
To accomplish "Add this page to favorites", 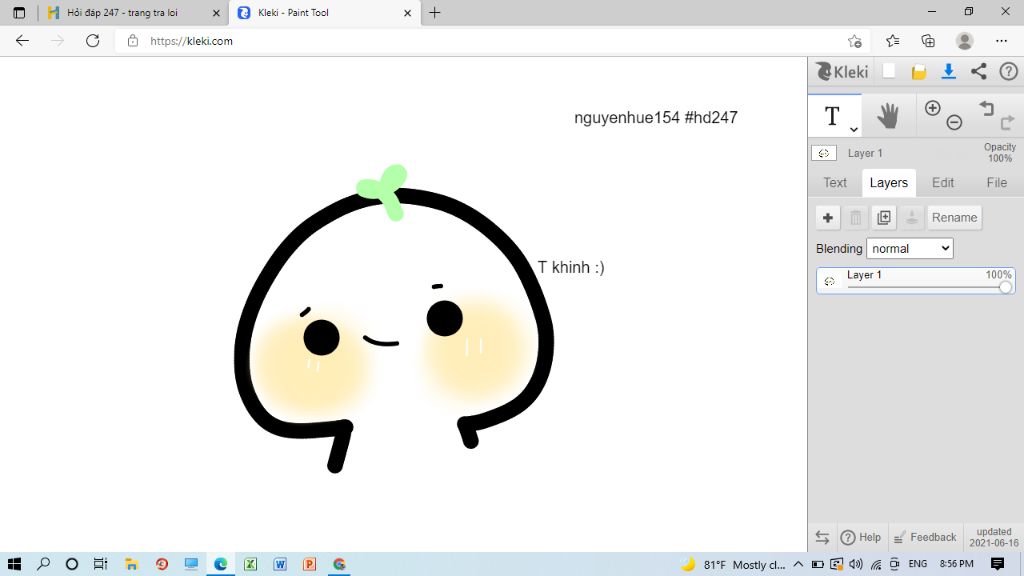I will [855, 41].
